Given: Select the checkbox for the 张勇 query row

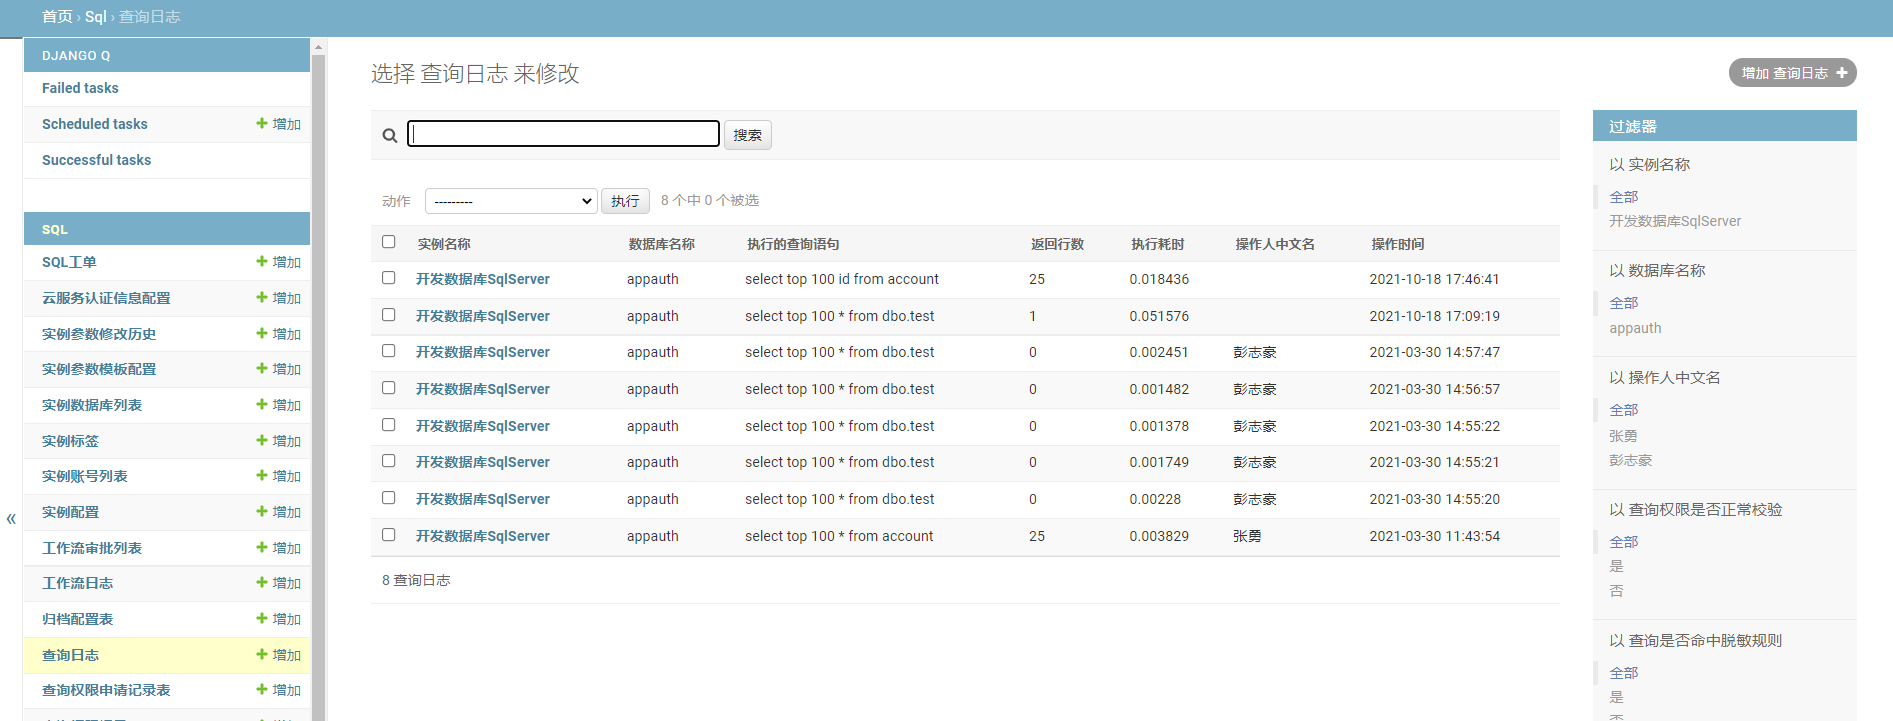Looking at the screenshot, I should click(389, 535).
